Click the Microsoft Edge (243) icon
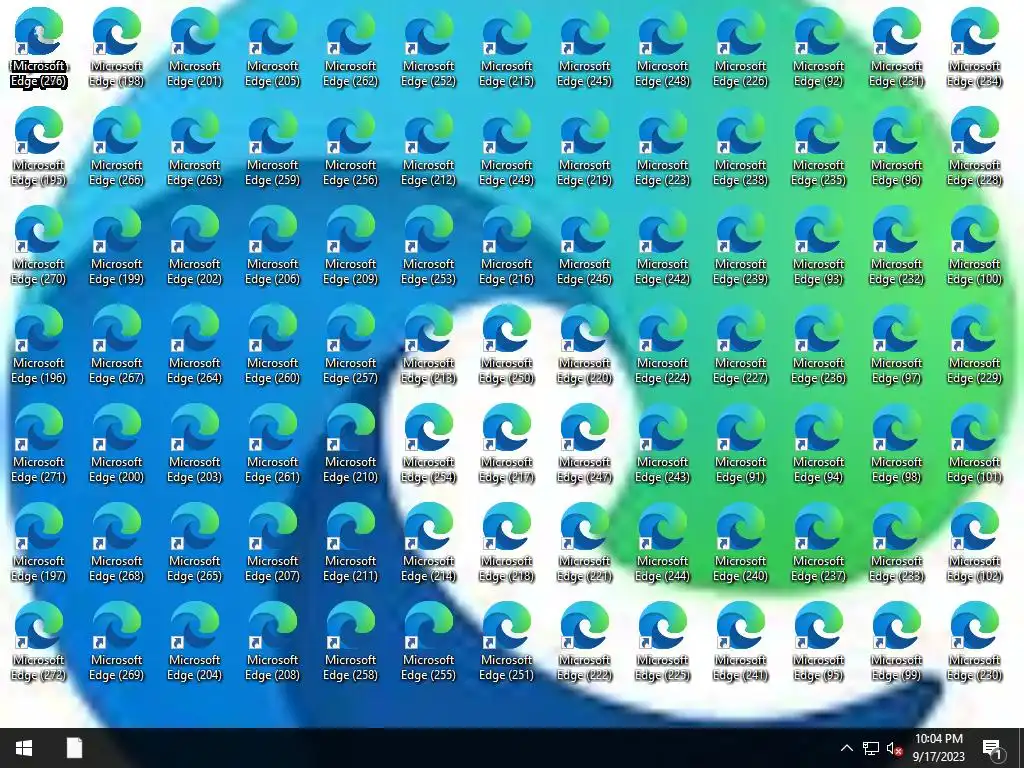This screenshot has height=768, width=1024. pos(662,443)
